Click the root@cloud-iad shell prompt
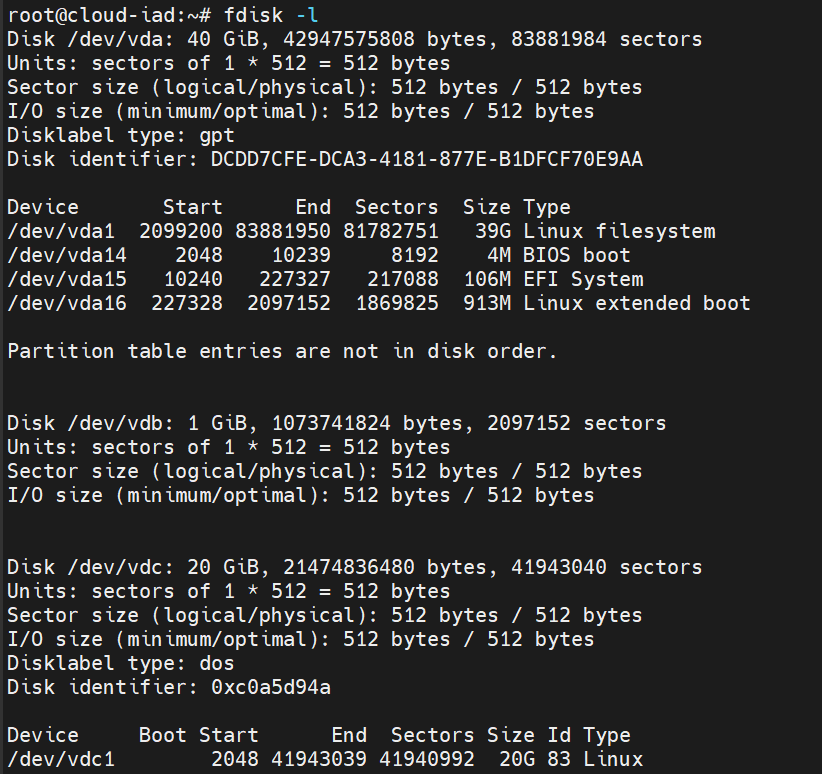 point(97,15)
